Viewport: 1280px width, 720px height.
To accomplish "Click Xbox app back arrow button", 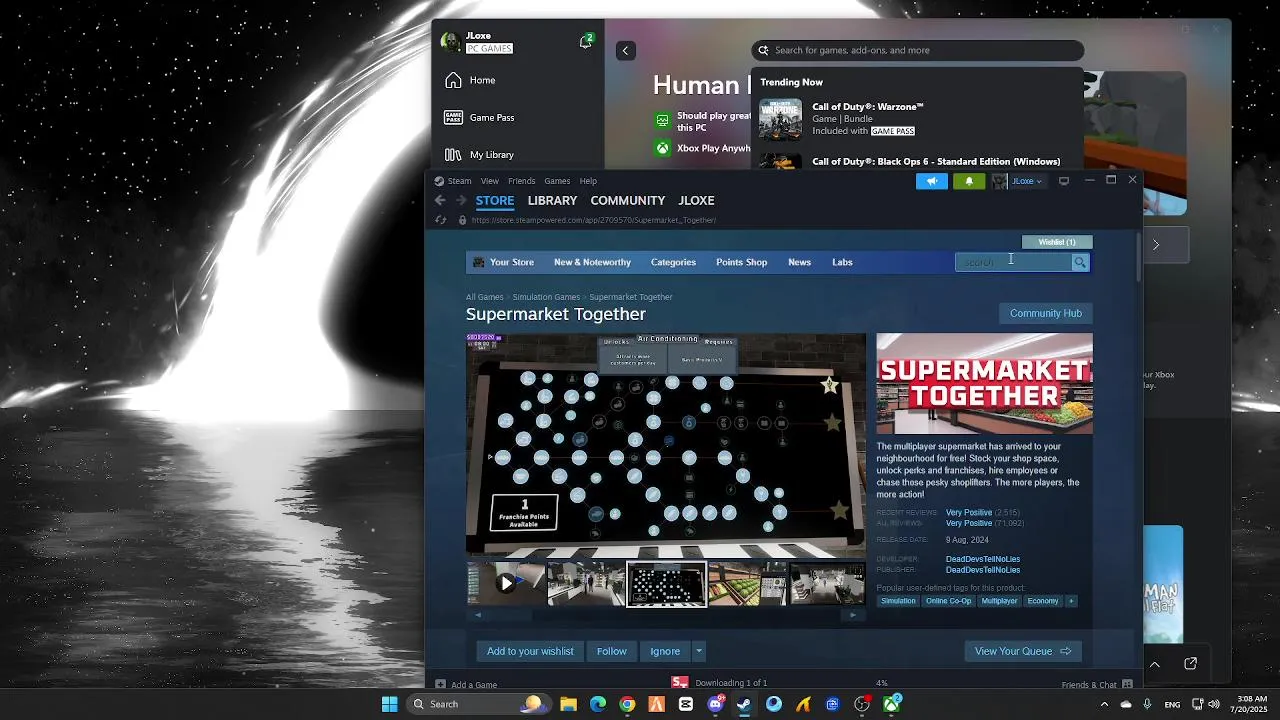I will click(x=626, y=50).
